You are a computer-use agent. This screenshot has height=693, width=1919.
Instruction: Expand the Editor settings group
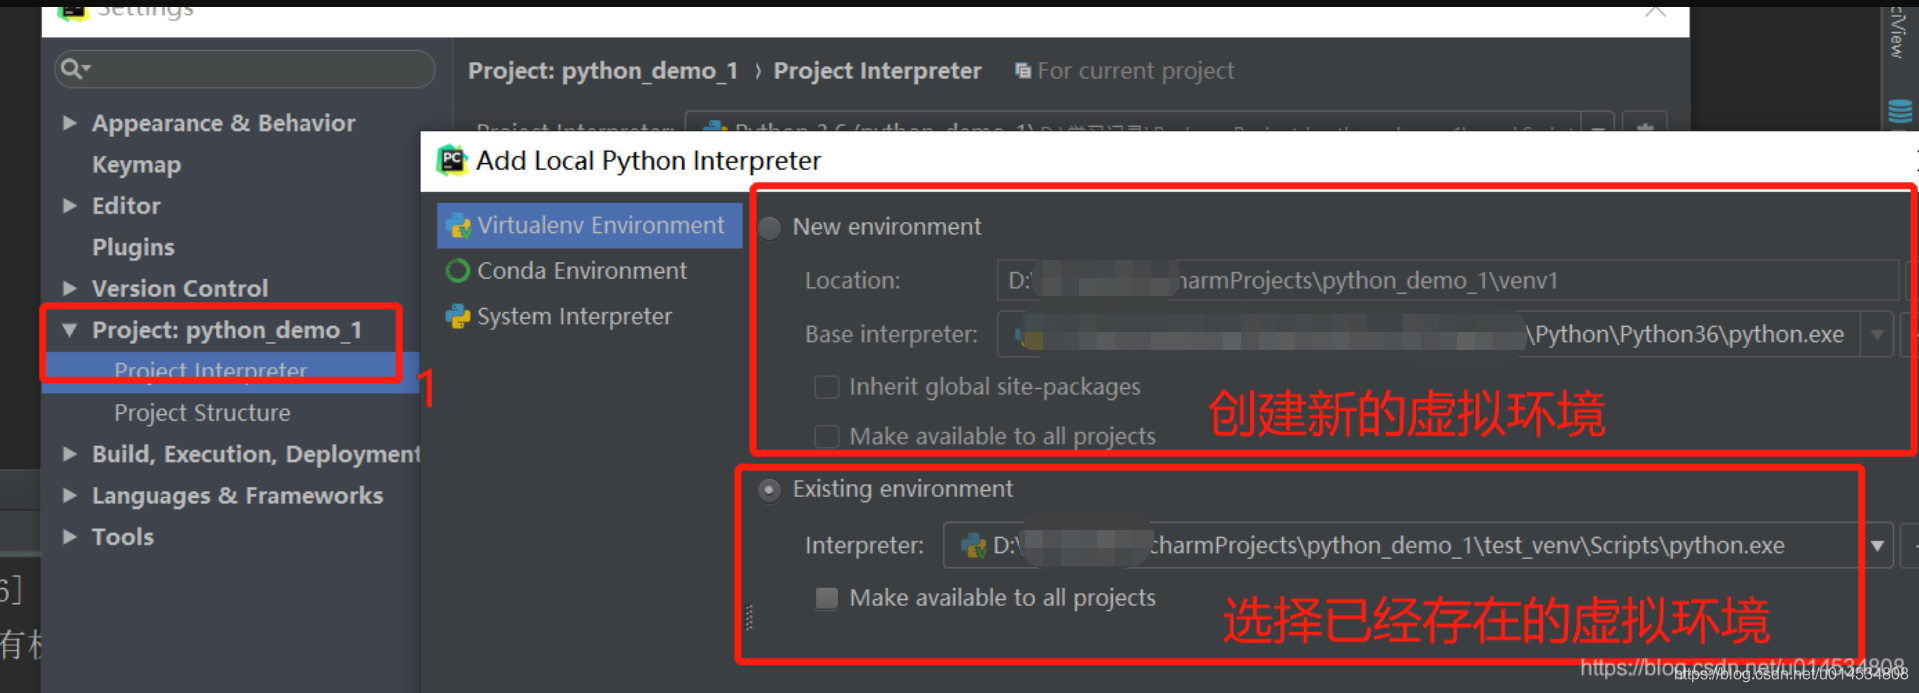[x=69, y=206]
